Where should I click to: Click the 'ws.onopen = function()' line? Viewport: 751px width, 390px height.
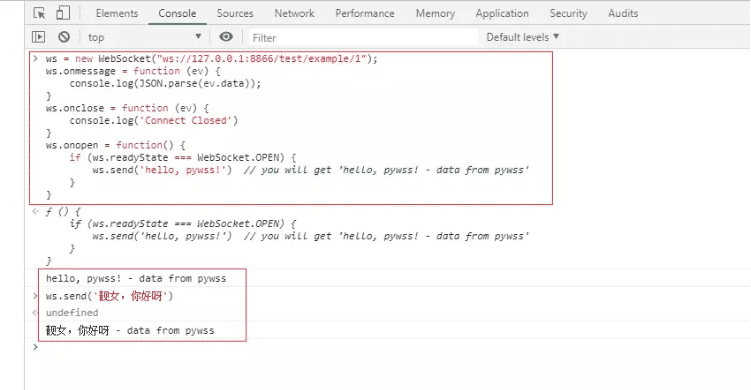pos(115,145)
